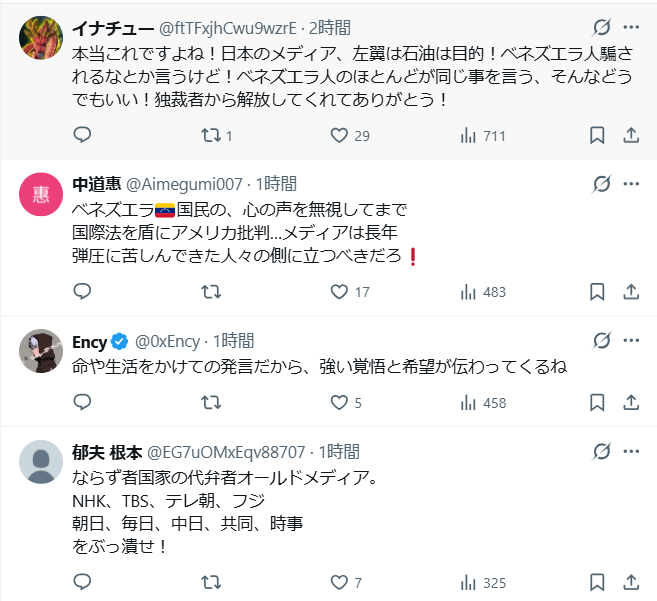Open more options on イナチュー's post
Viewport: 657px width, 601px height.
631,27
